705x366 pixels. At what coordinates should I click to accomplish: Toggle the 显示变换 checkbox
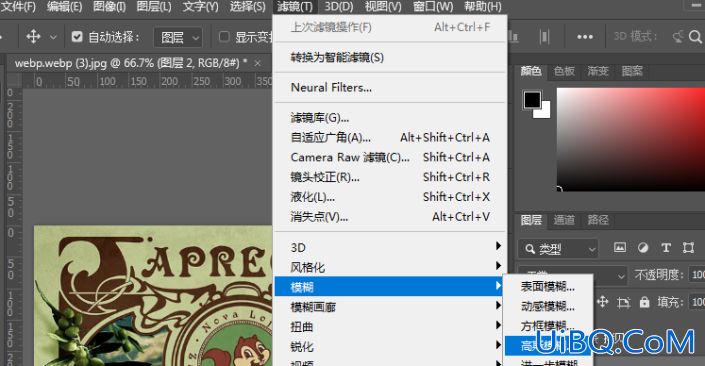[x=224, y=36]
